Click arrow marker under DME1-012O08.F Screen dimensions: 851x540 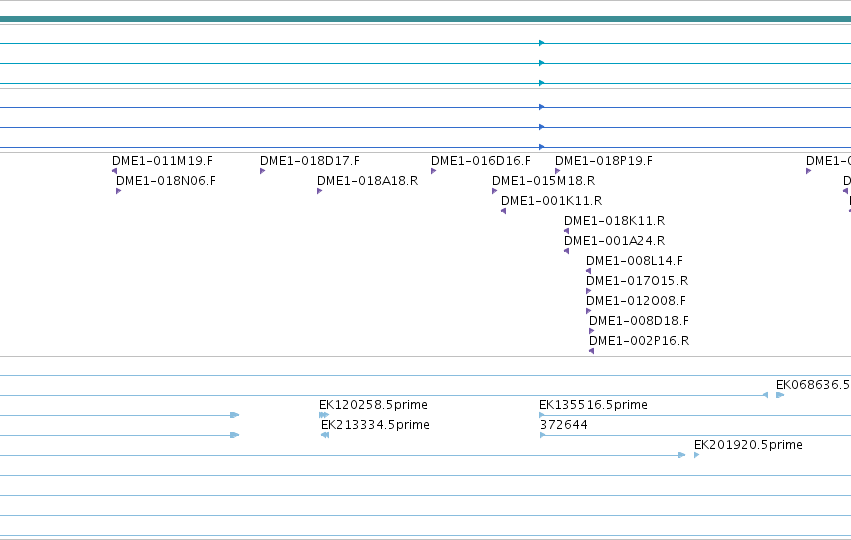pos(589,311)
